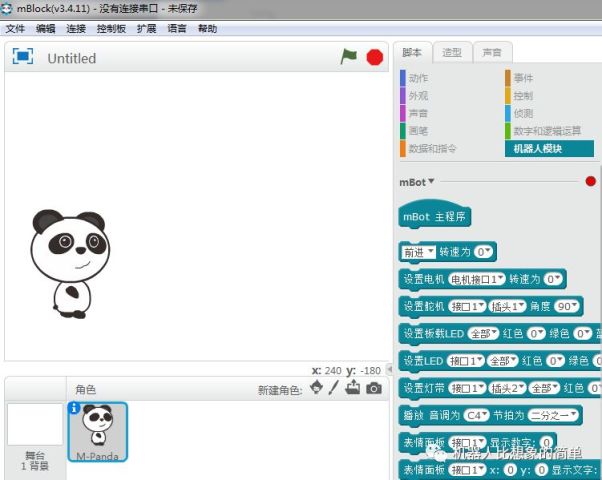Open the C4 note dropdown
This screenshot has width=602, height=480.
pos(476,415)
